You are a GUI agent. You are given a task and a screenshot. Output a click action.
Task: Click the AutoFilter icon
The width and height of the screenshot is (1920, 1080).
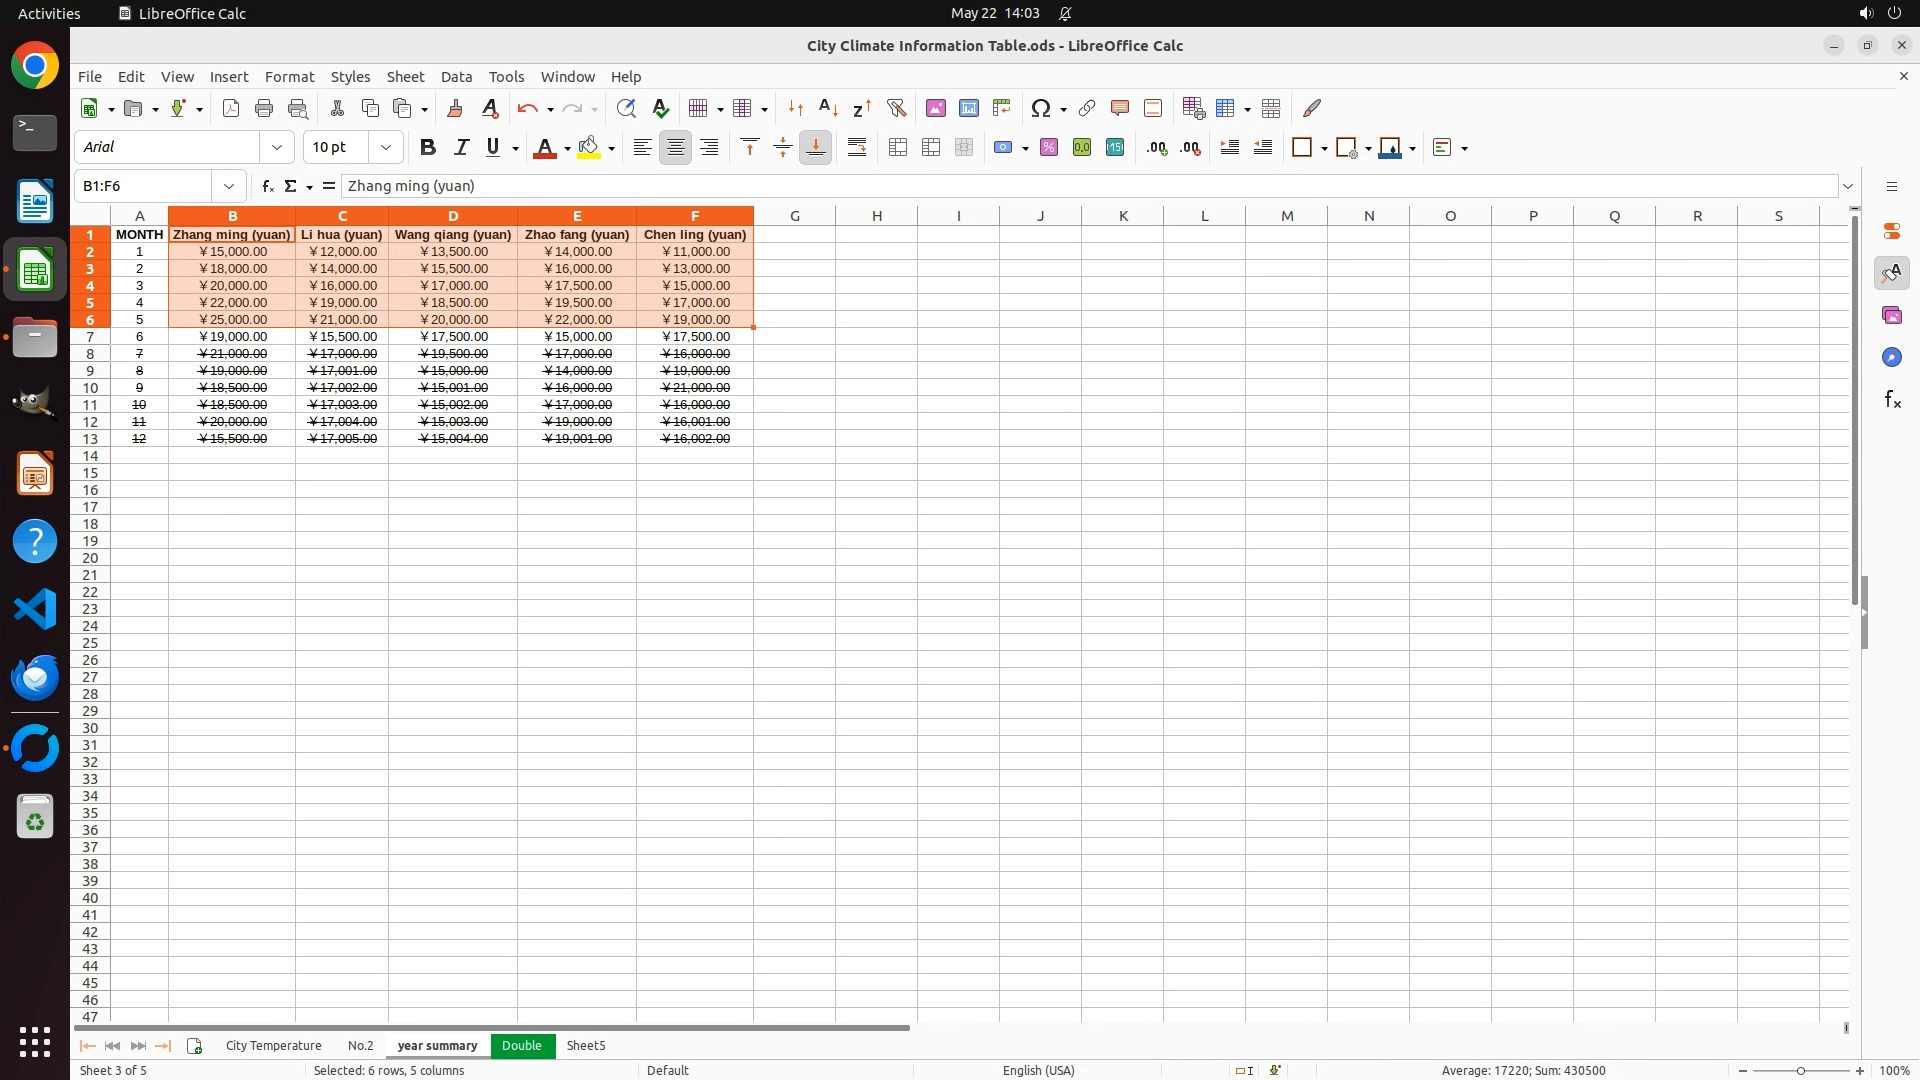(x=896, y=108)
